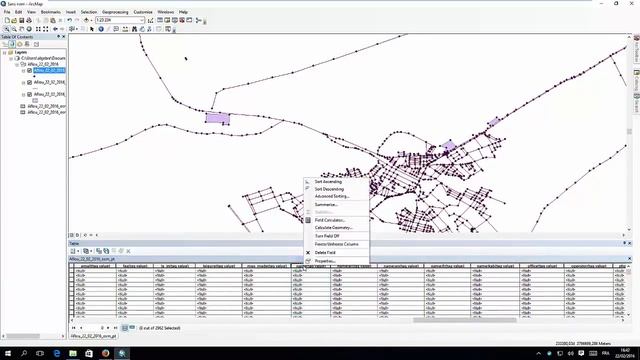
Task: Select the Zoom Out tool
Action: point(14,29)
